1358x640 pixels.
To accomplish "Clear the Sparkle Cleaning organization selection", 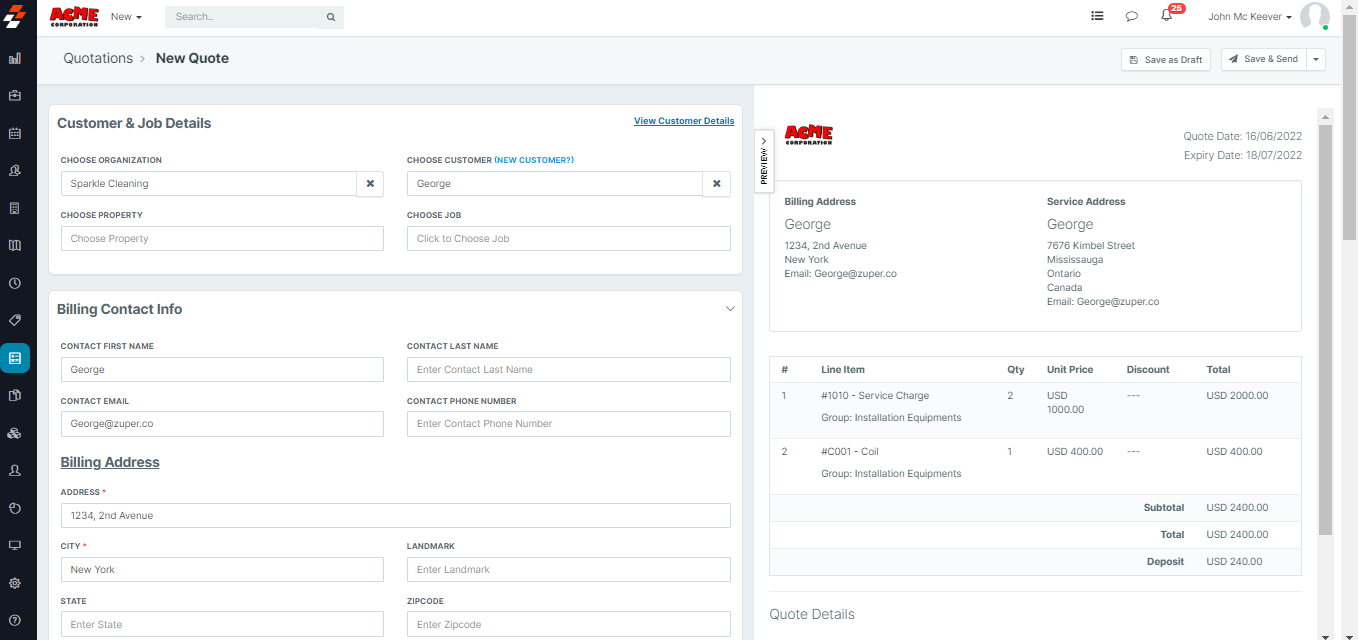I will pyautogui.click(x=370, y=184).
